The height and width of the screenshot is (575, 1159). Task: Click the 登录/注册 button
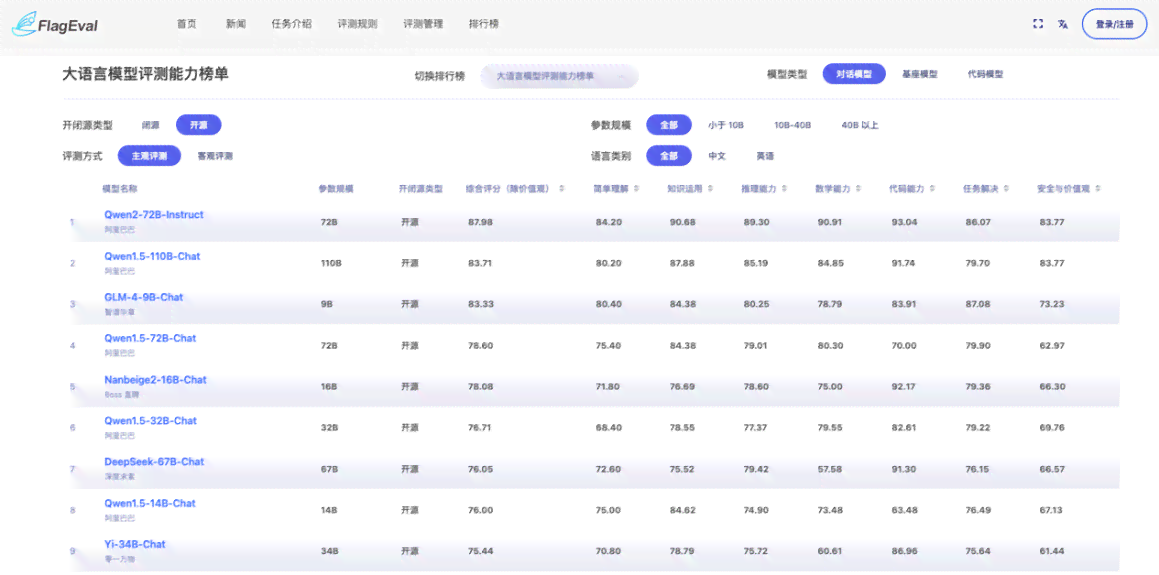1114,24
